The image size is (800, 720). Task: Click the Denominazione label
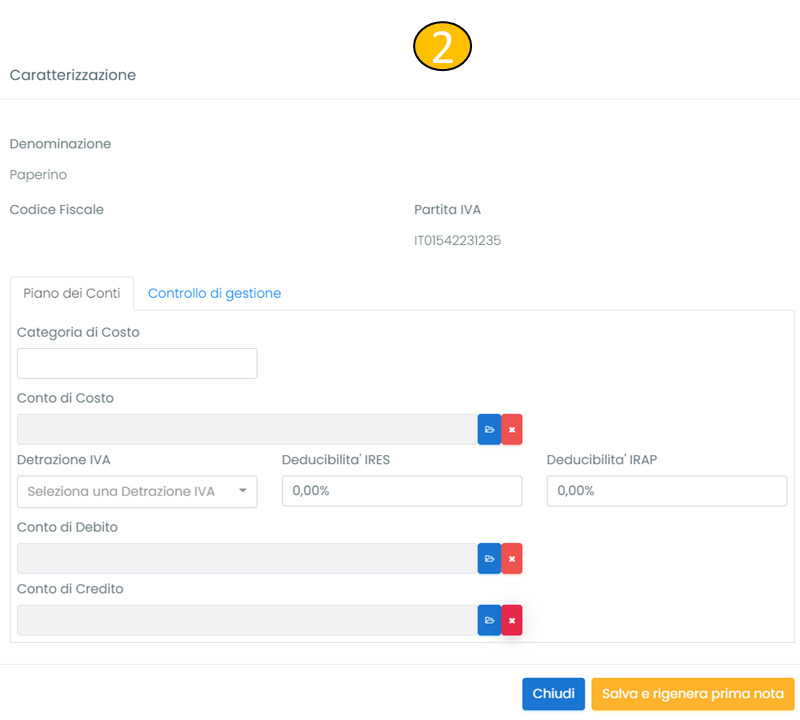pyautogui.click(x=60, y=144)
